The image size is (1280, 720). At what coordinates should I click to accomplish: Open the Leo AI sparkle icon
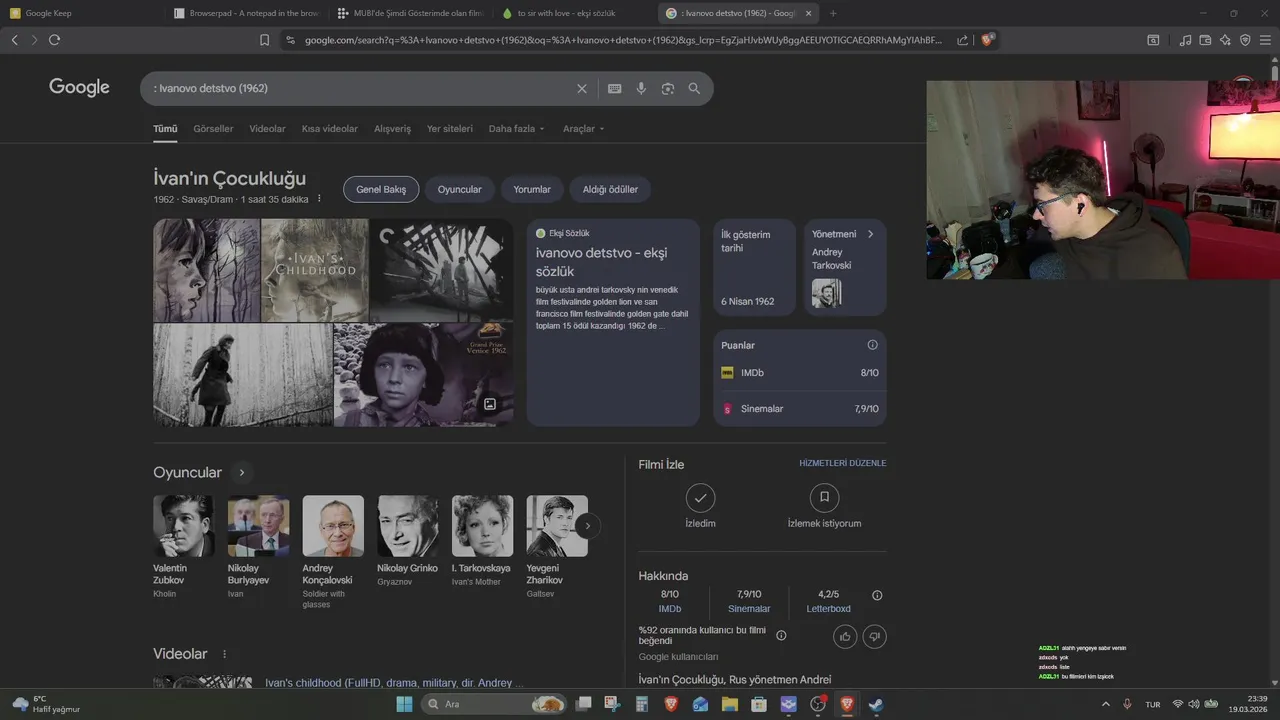click(1225, 40)
